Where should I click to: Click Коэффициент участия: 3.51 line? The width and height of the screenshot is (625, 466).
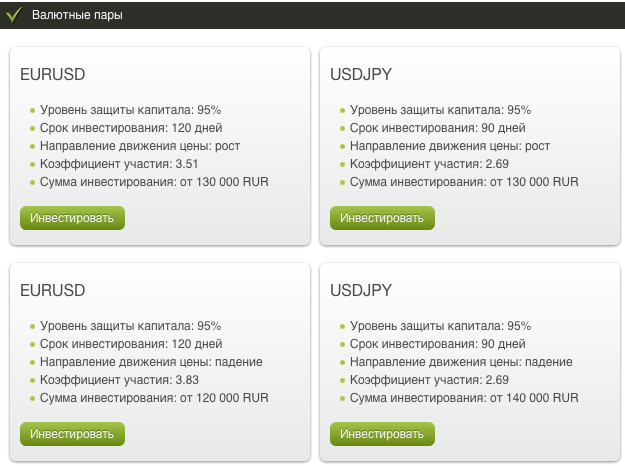pos(119,164)
